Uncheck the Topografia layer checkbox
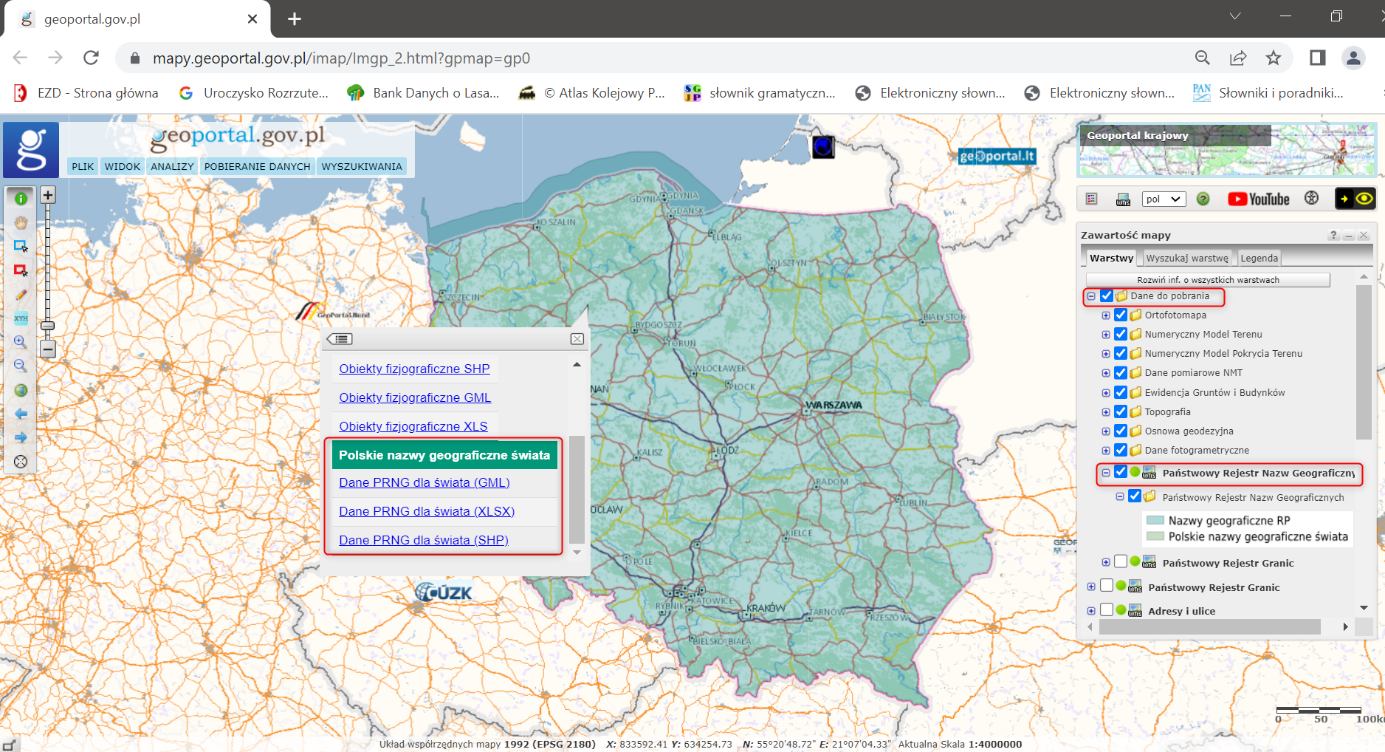The height and width of the screenshot is (752, 1385). click(1120, 411)
